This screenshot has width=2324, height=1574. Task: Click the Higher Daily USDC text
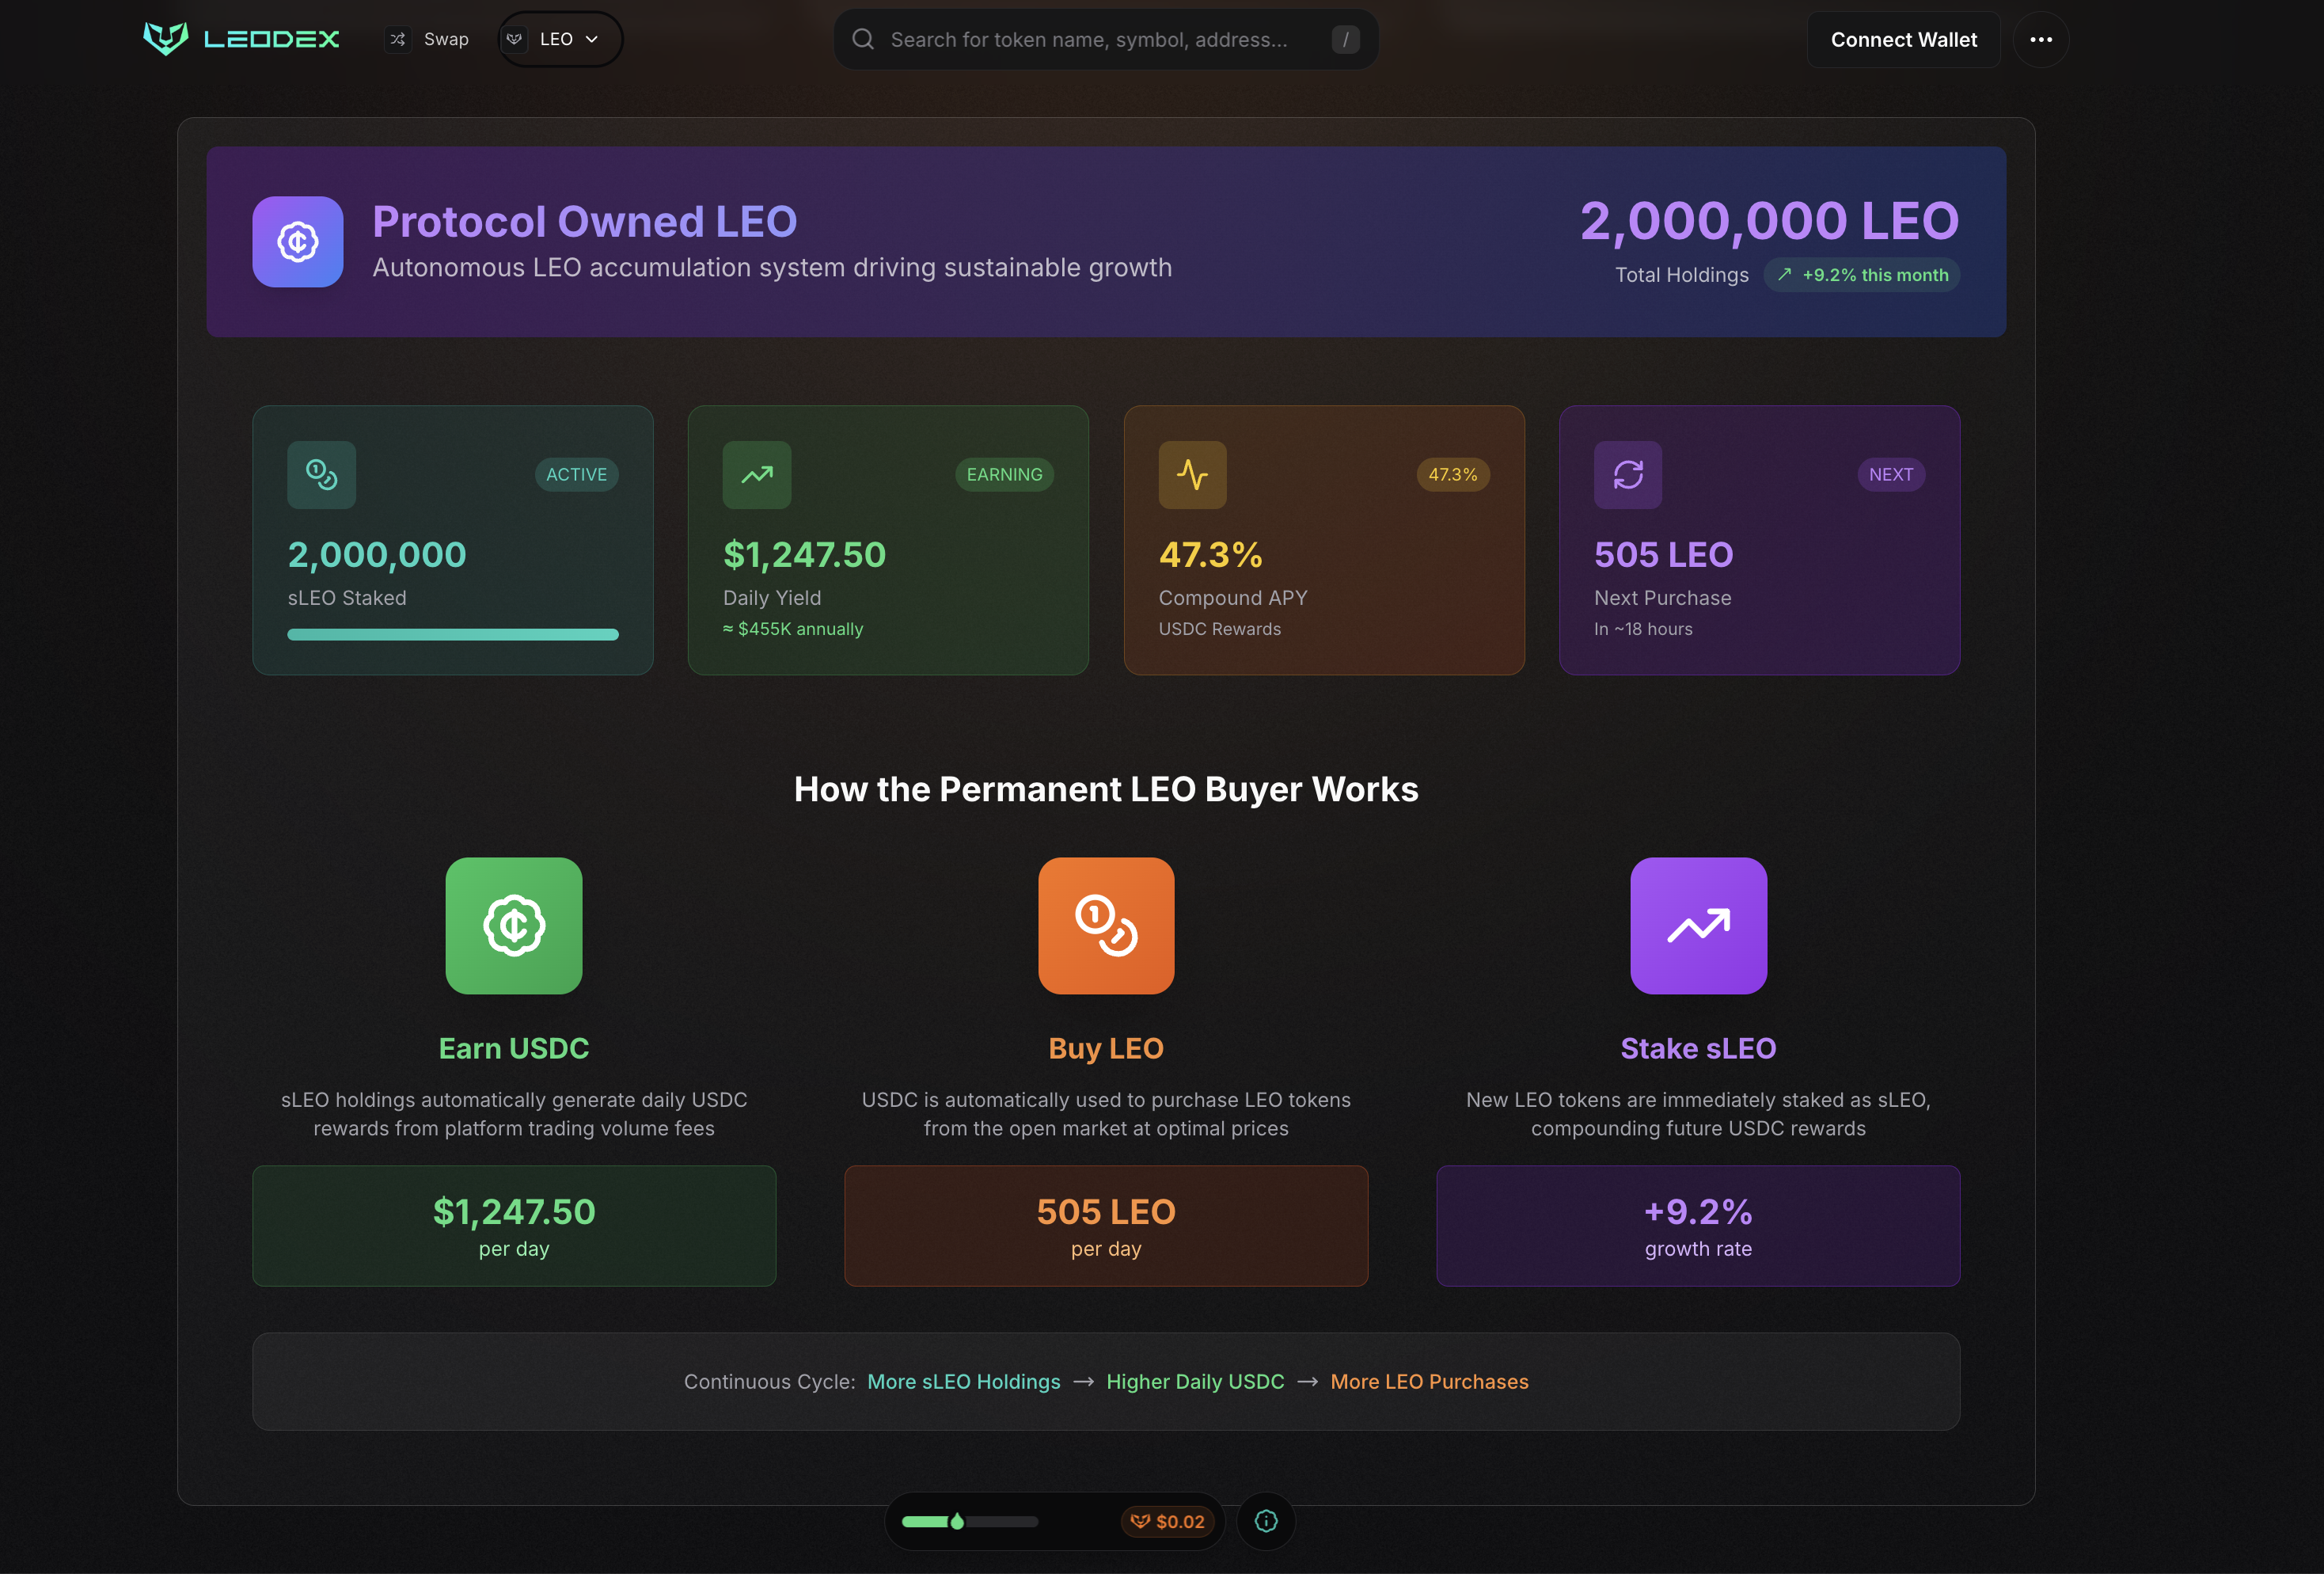tap(1195, 1381)
